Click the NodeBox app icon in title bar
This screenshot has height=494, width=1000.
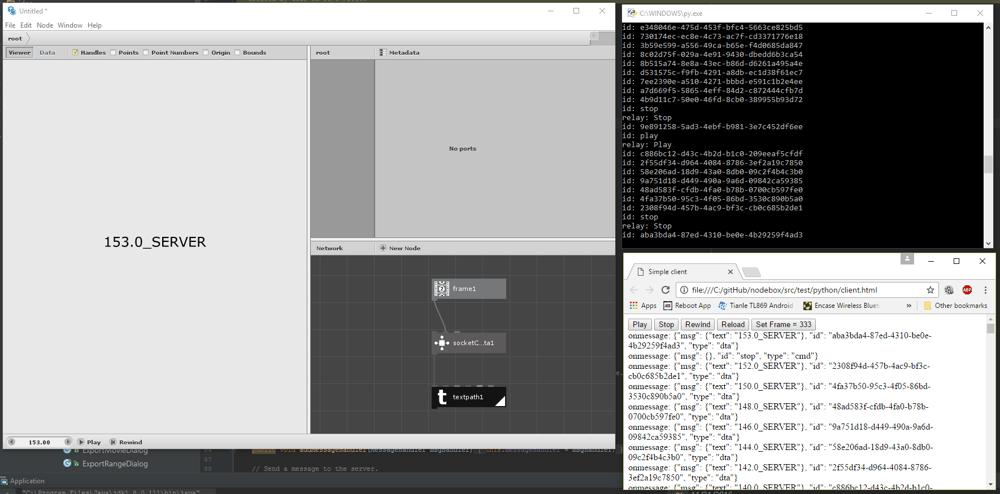11,11
